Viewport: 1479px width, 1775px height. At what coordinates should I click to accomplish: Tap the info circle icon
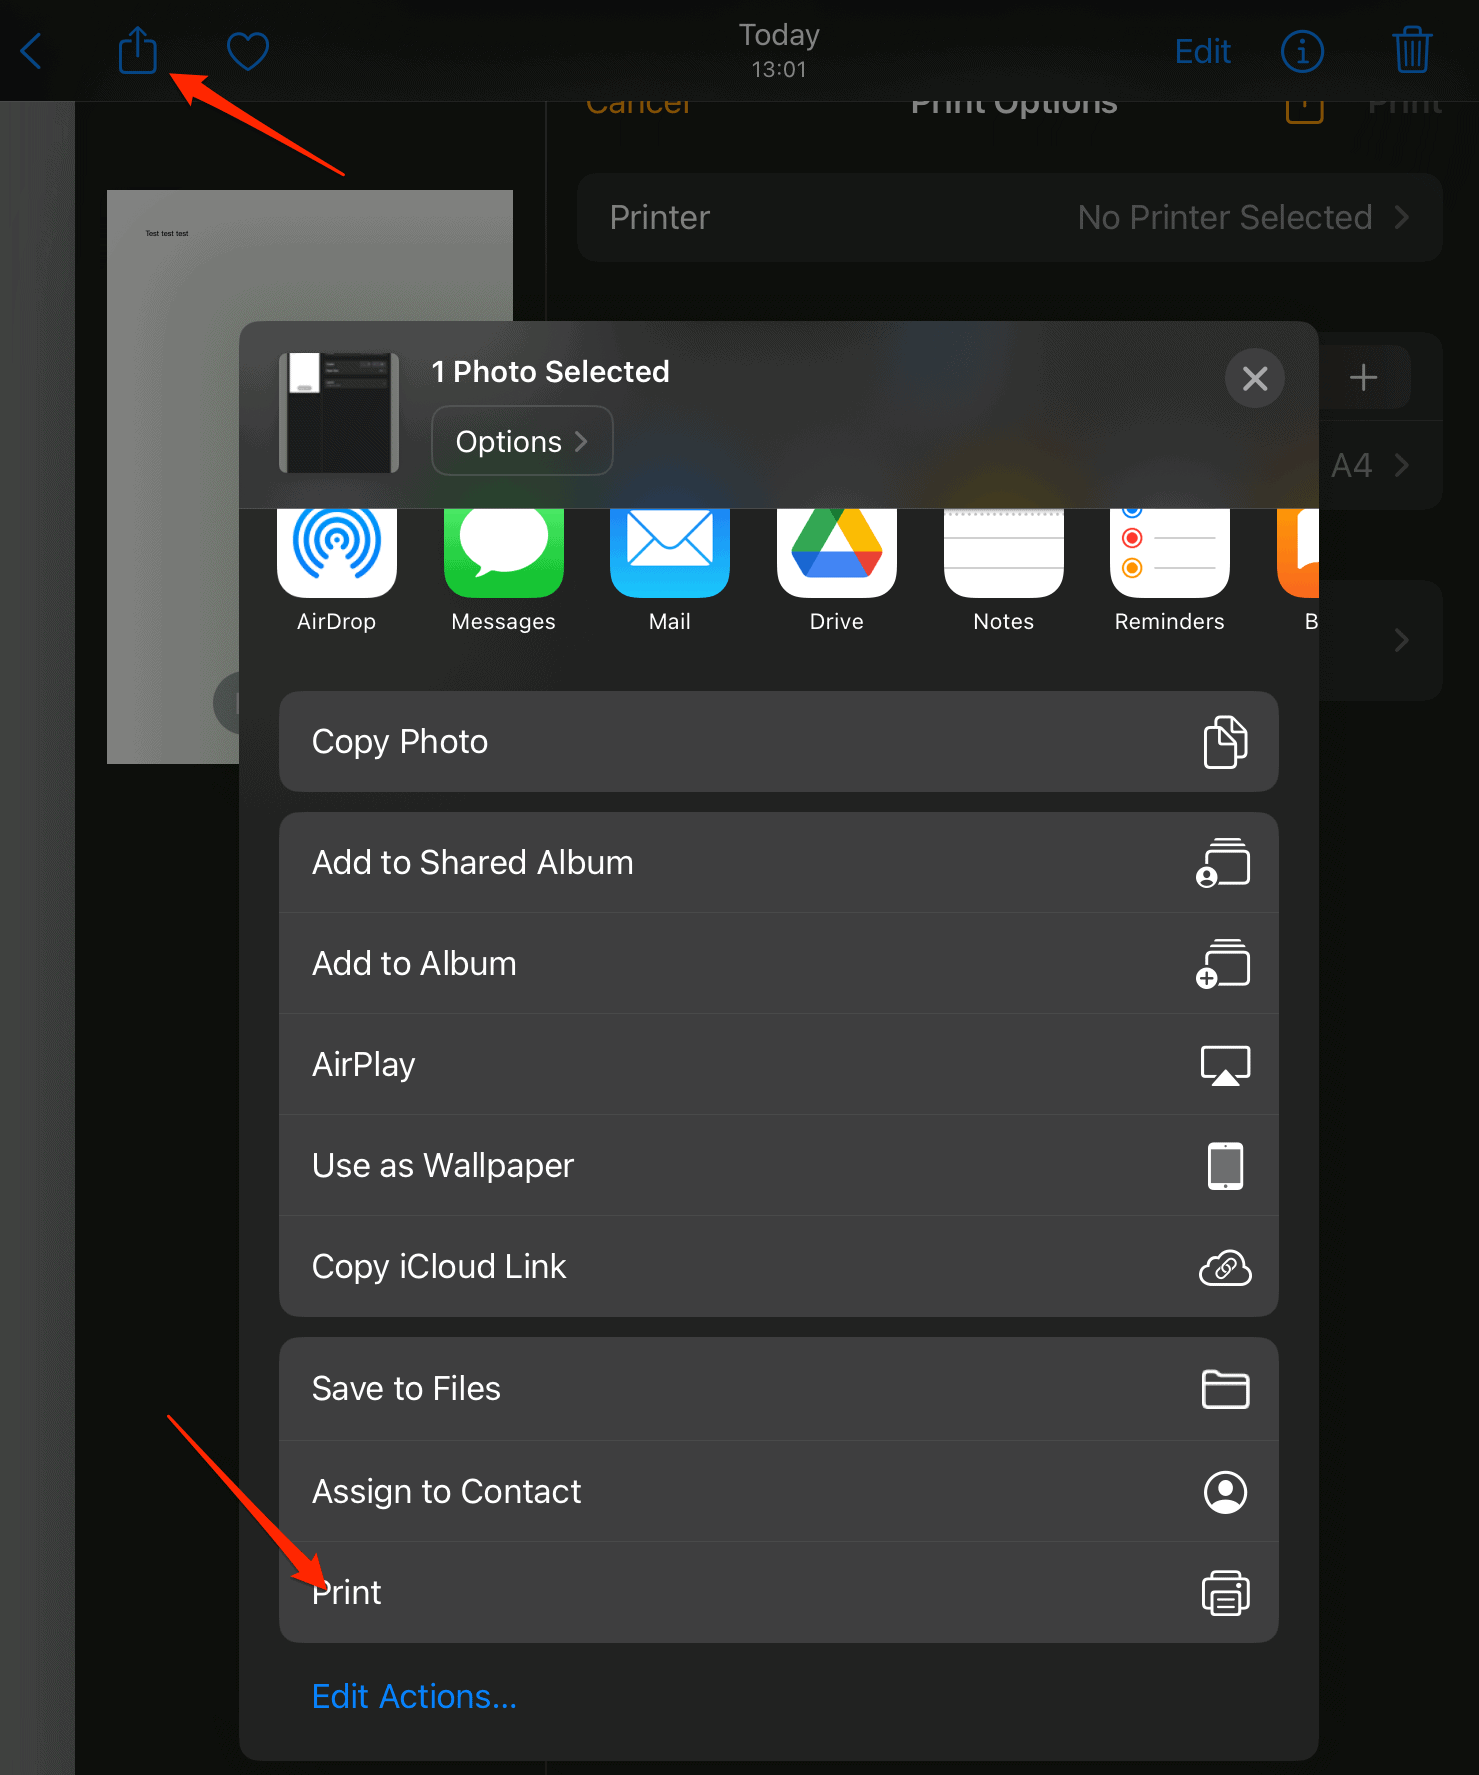(x=1302, y=51)
